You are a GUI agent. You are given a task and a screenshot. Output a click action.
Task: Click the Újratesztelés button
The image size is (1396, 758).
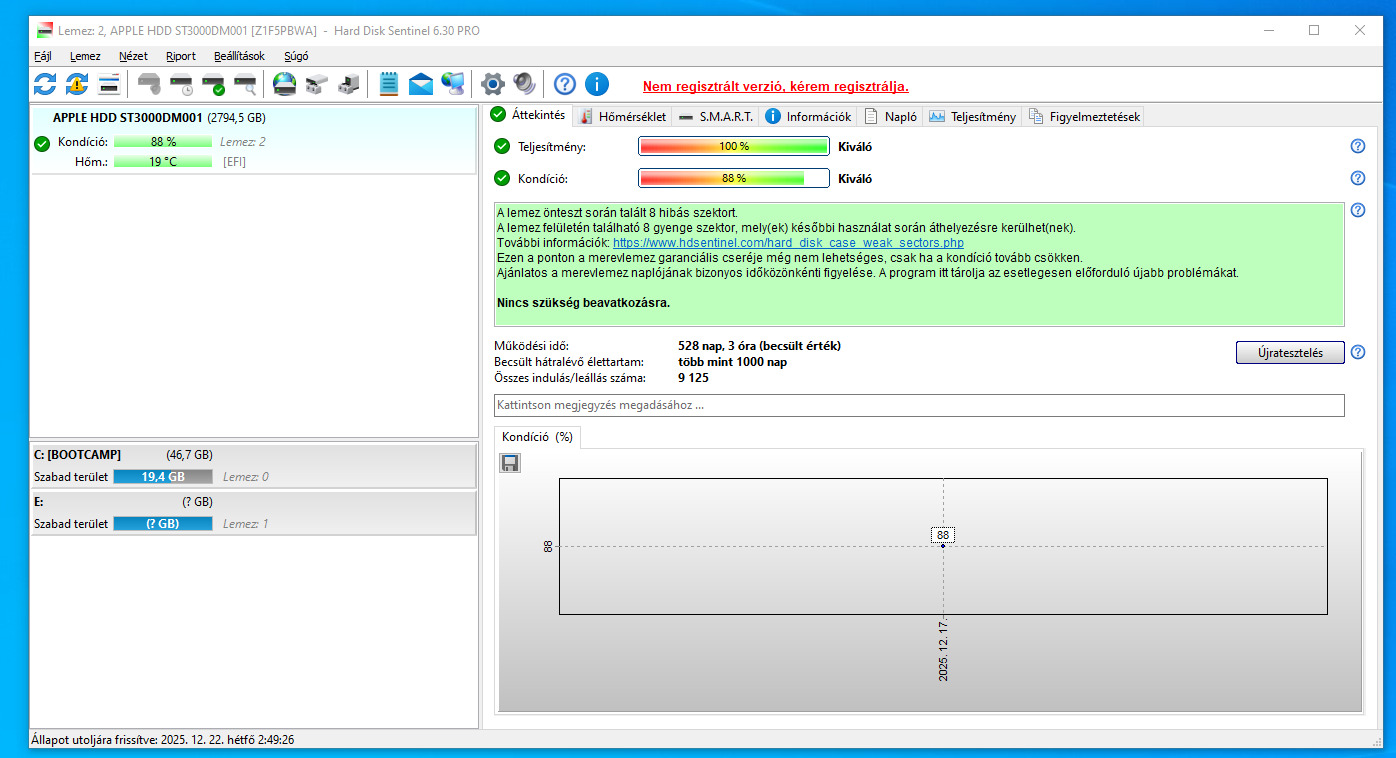(x=1290, y=352)
